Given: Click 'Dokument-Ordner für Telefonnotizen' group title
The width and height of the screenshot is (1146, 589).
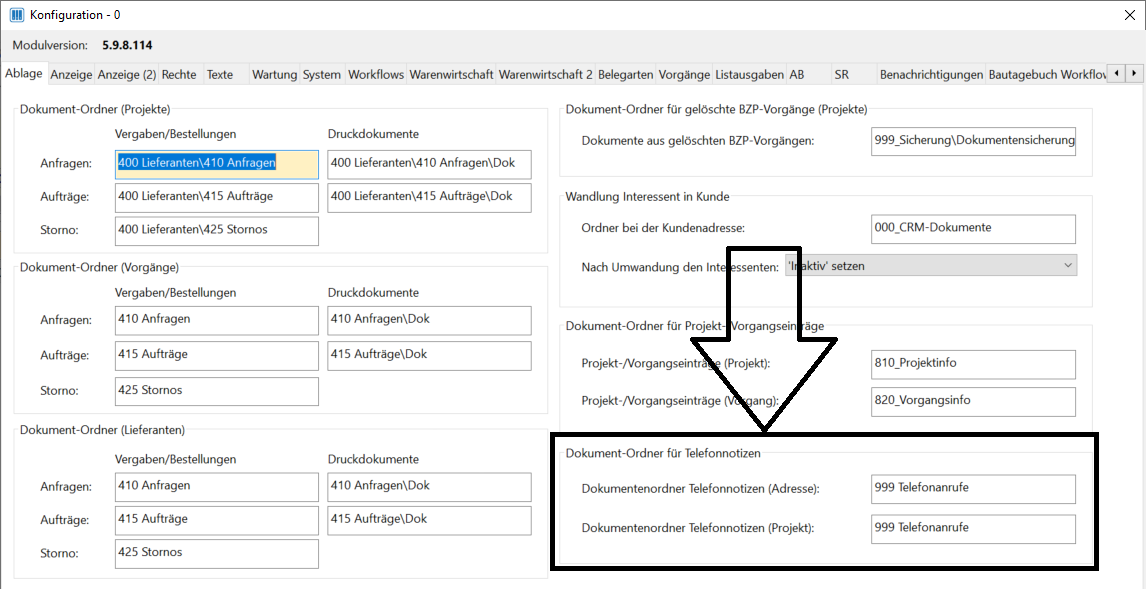Looking at the screenshot, I should pyautogui.click(x=664, y=454).
